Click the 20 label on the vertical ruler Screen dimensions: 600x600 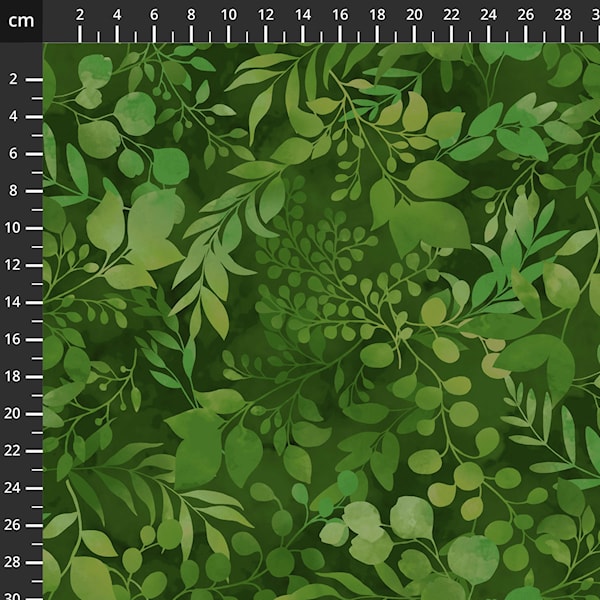coord(12,413)
